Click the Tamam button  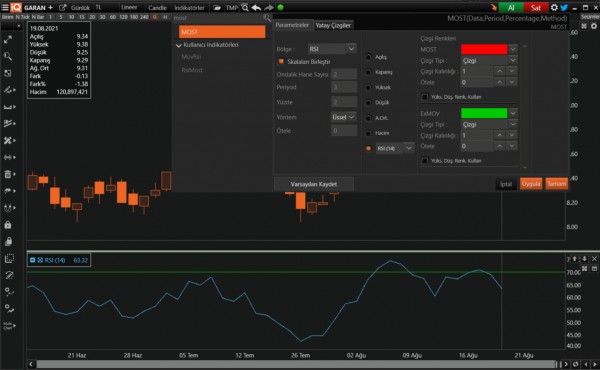point(556,184)
